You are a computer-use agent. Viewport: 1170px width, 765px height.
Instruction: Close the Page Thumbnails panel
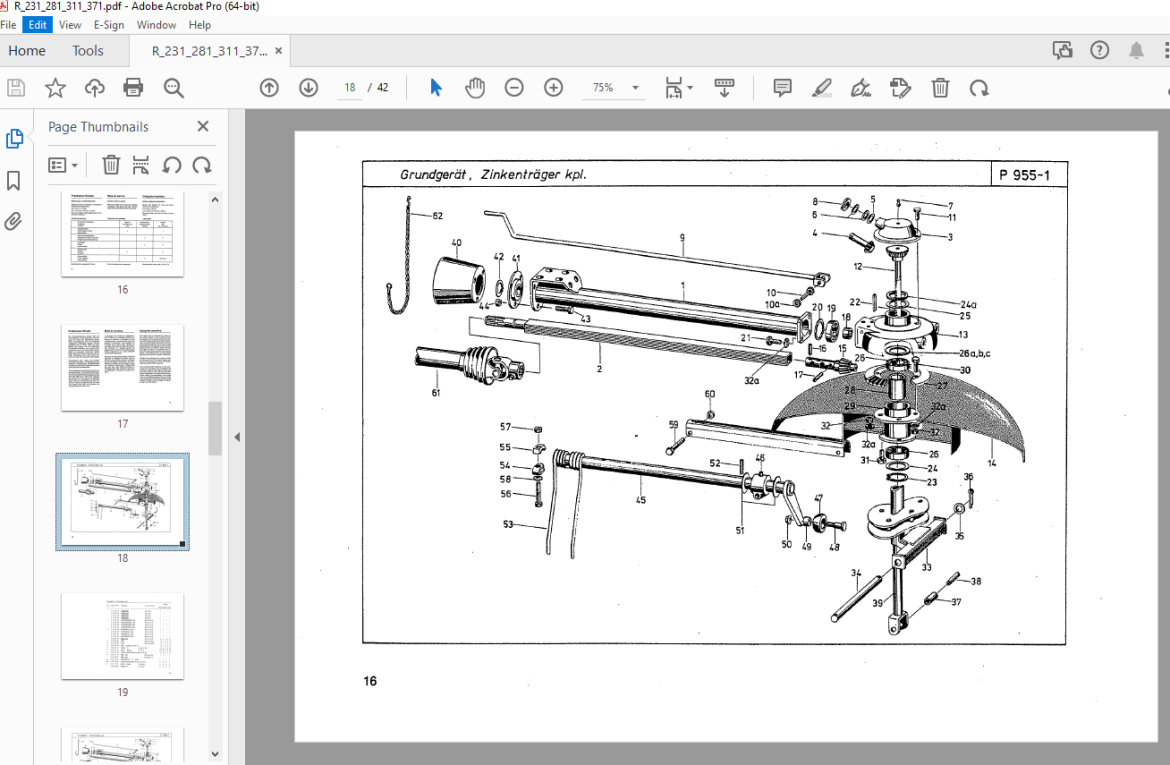coord(203,126)
